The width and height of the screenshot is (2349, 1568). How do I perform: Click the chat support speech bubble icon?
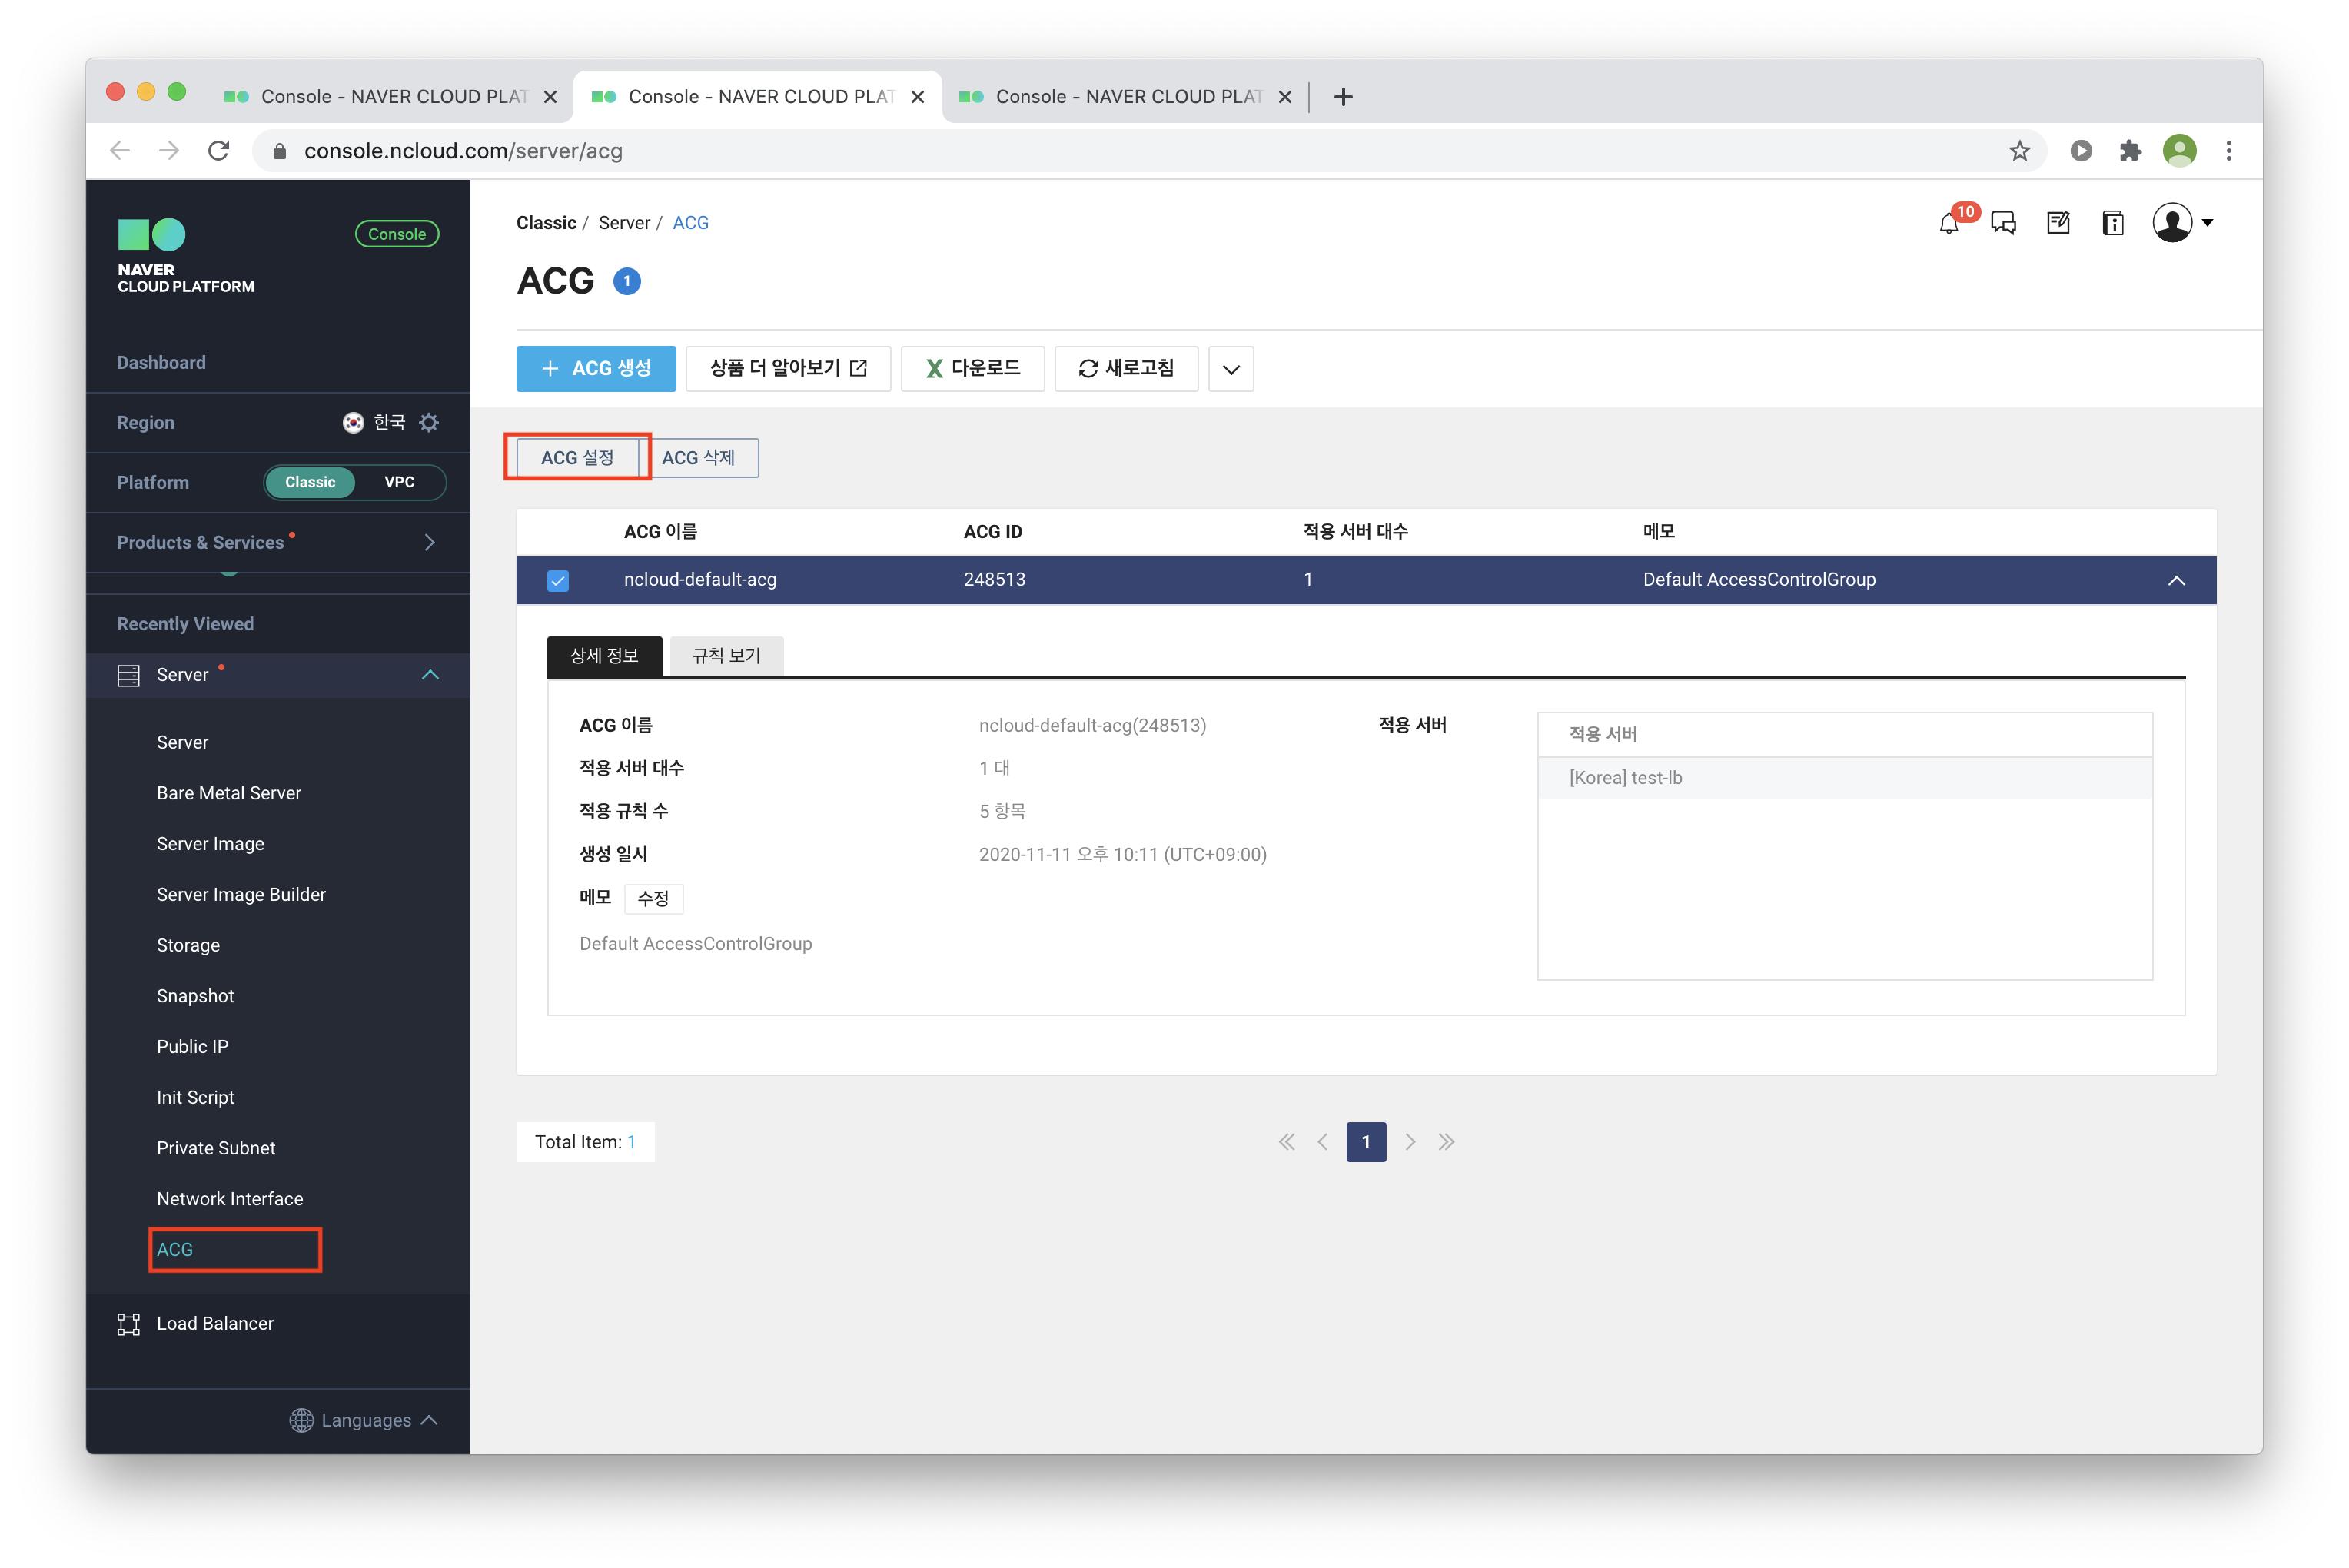coord(2003,223)
